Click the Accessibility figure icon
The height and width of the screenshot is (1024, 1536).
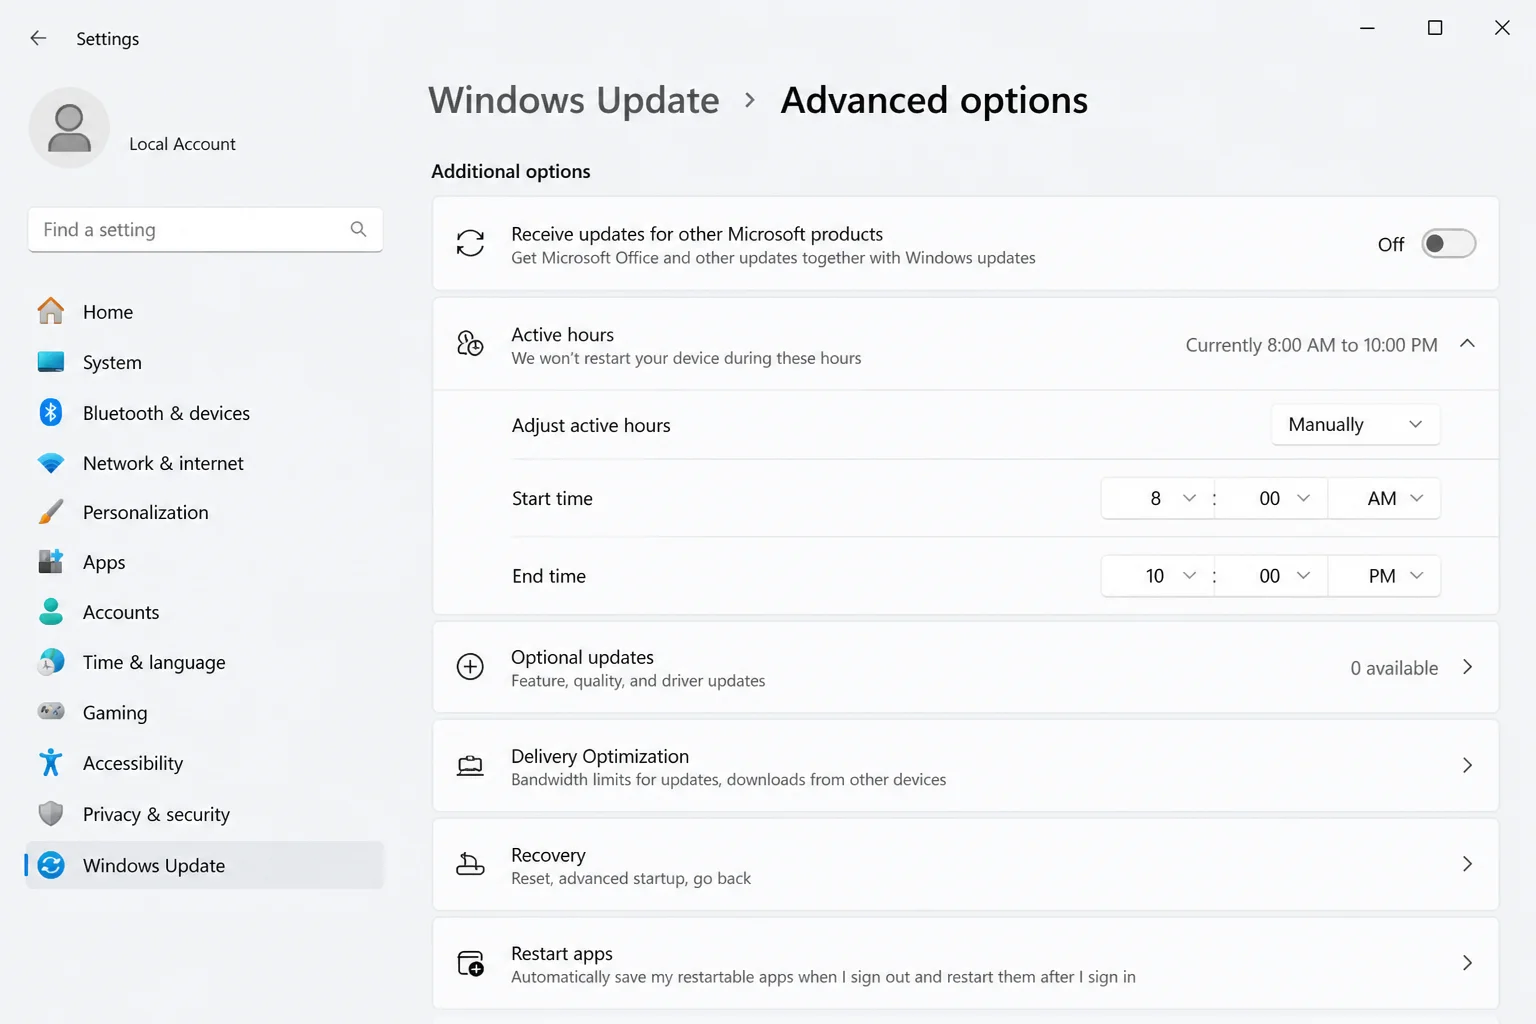[51, 762]
